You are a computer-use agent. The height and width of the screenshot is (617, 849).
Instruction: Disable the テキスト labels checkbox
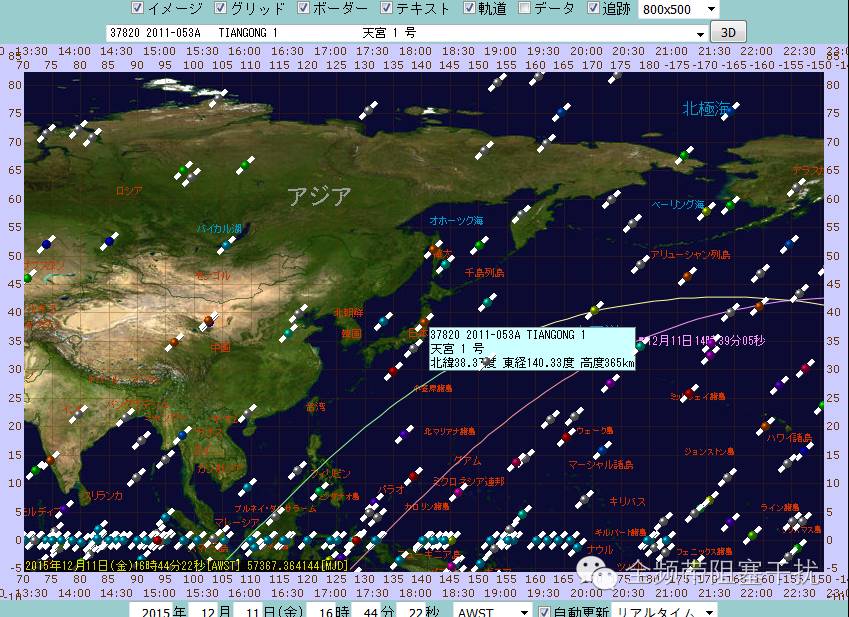click(x=386, y=8)
